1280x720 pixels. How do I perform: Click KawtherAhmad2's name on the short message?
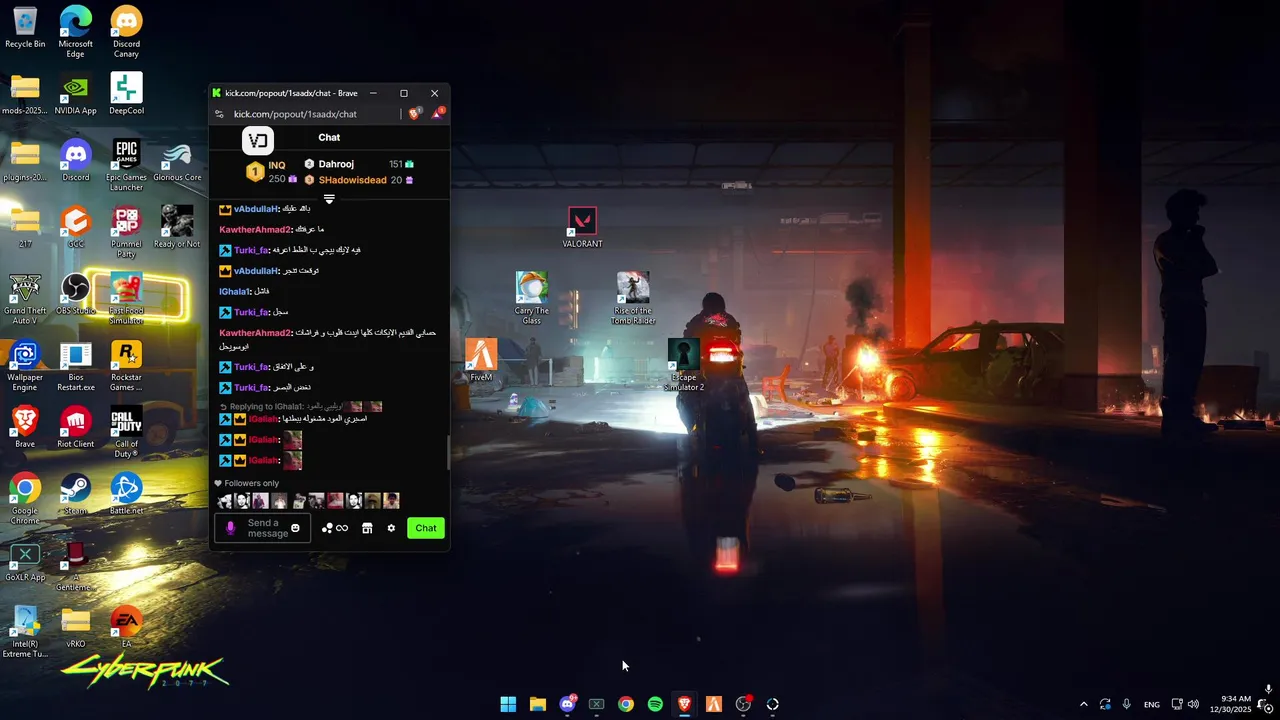(255, 230)
